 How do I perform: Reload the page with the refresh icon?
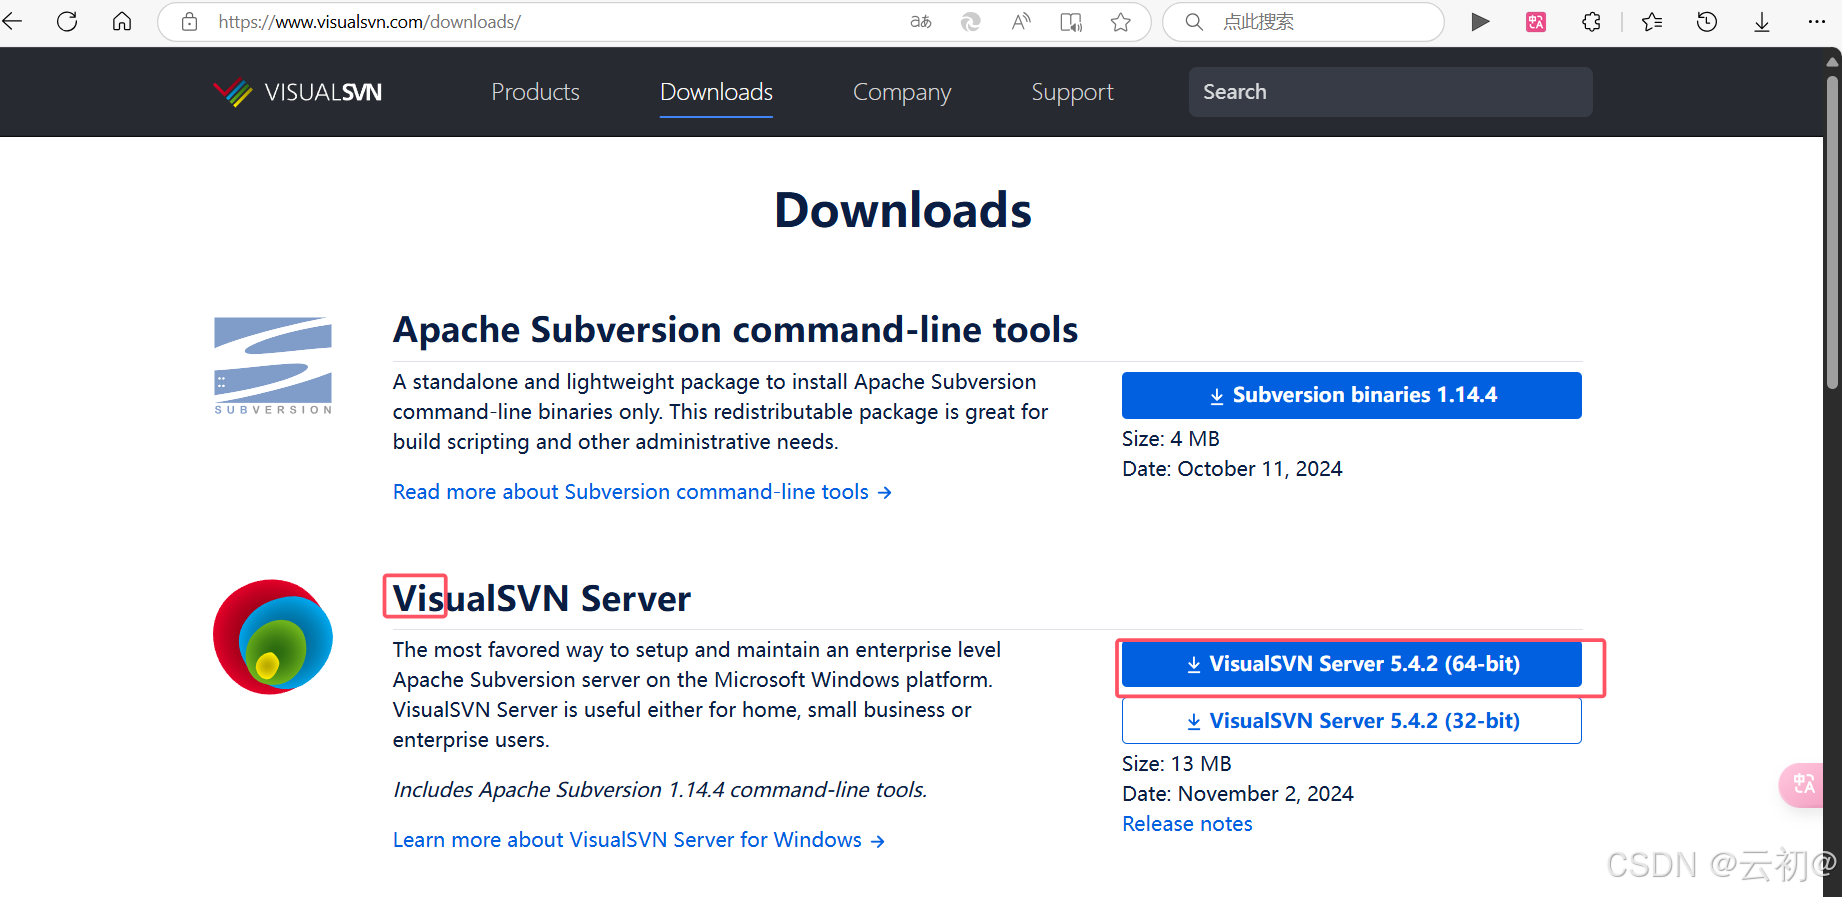coord(67,21)
